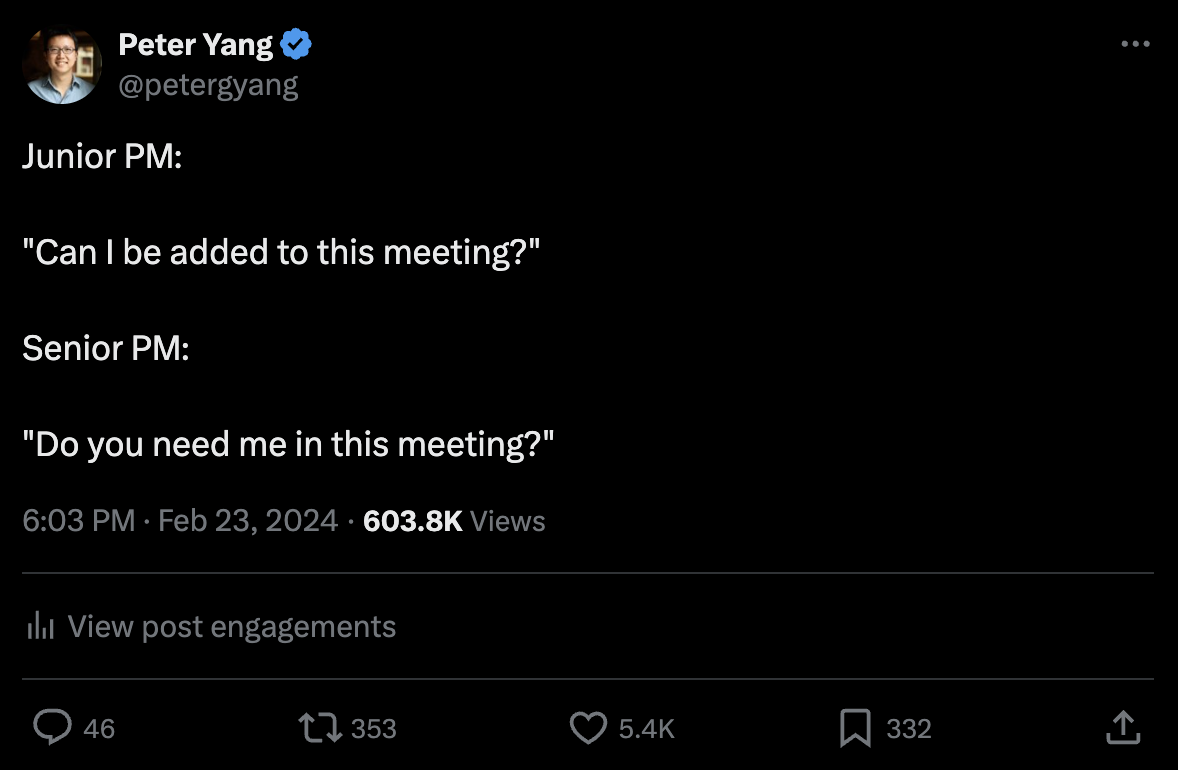
Task: Click the 603.8K Views count
Action: tap(454, 521)
